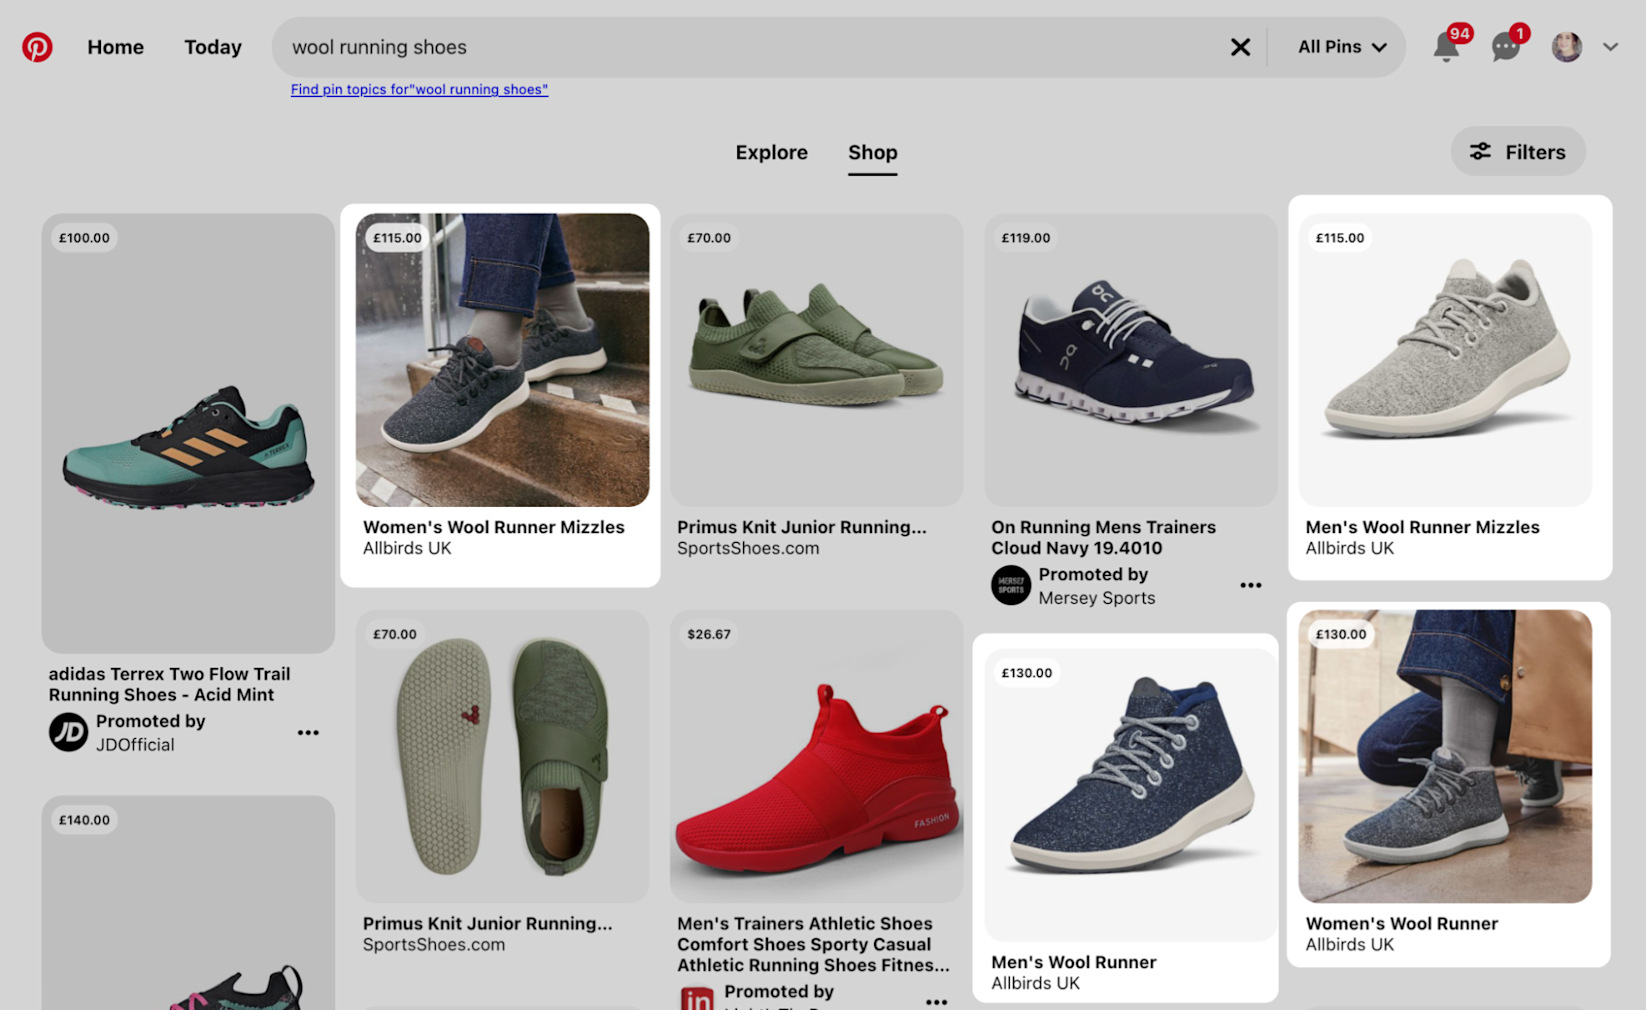
Task: Open the £70.00 green Primus Knit side-view image
Action: pos(816,360)
